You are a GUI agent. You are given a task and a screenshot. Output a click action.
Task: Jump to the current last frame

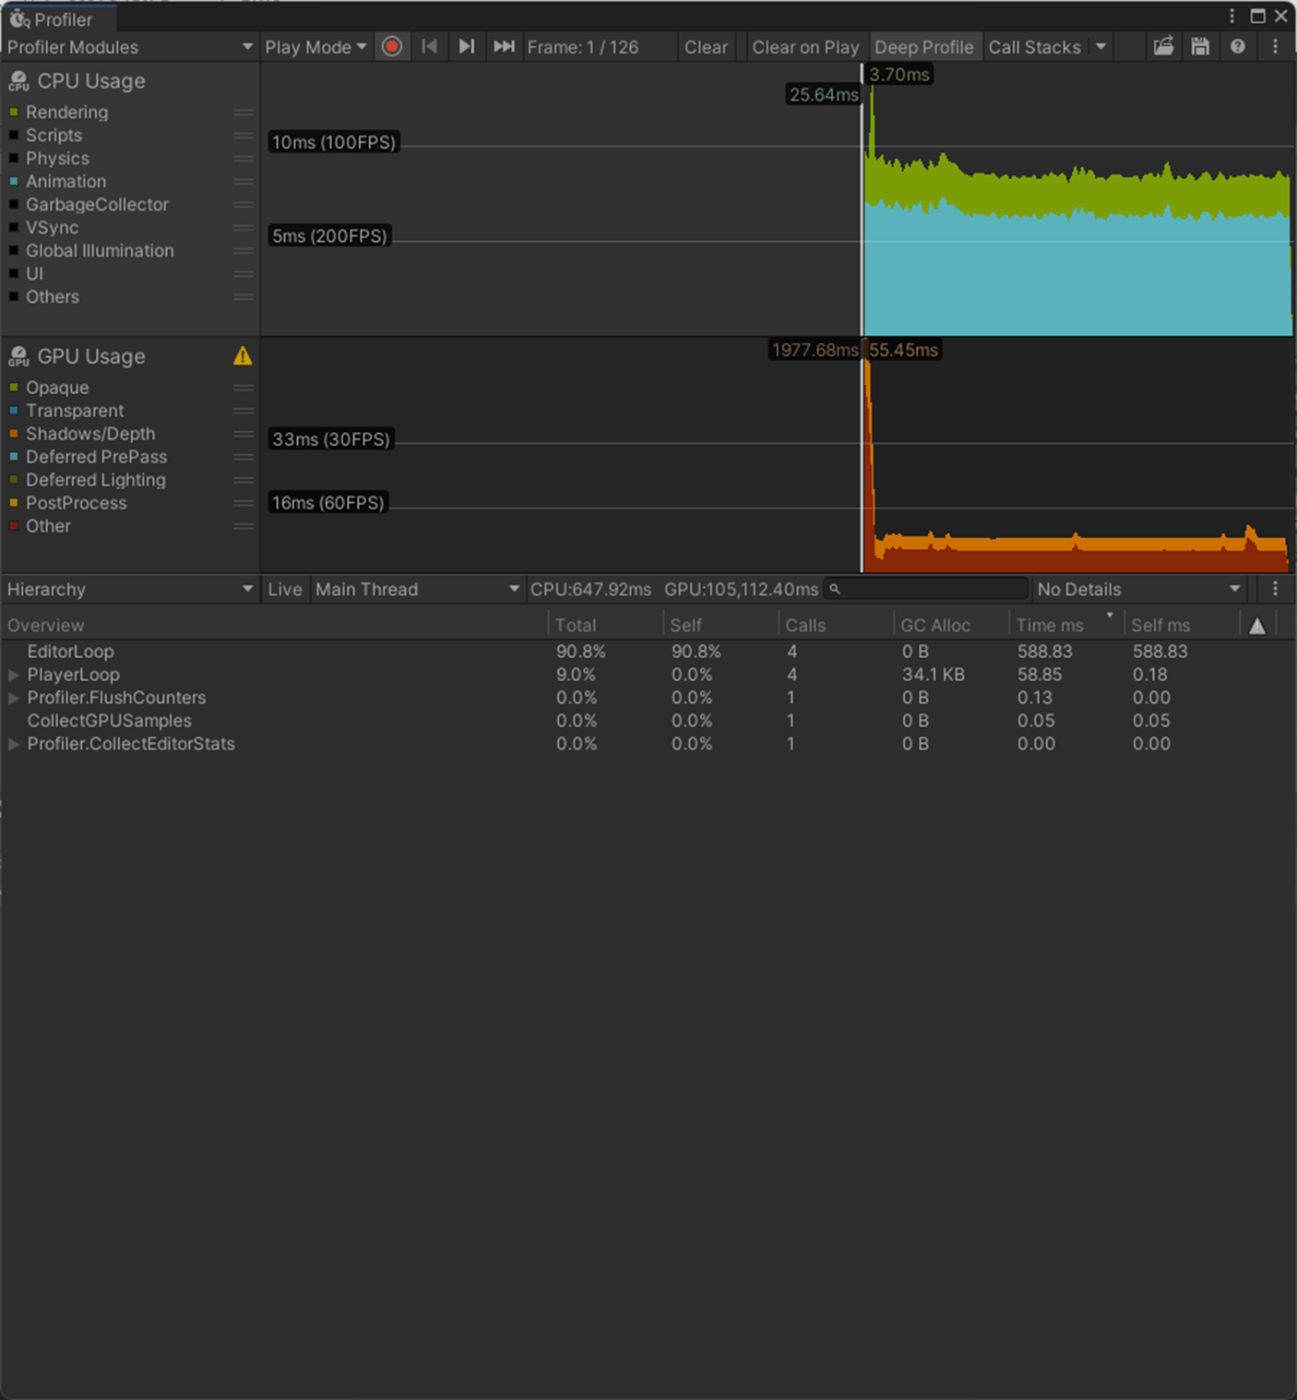(x=504, y=47)
